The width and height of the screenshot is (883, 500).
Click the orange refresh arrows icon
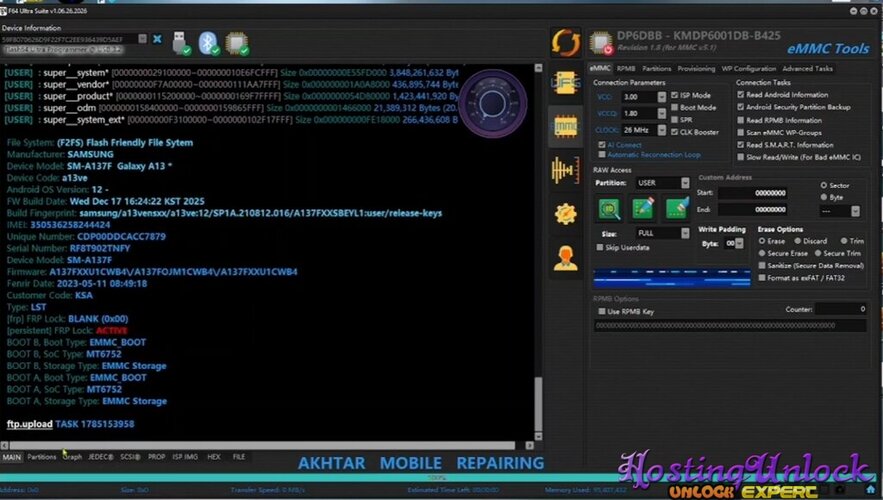[x=565, y=42]
